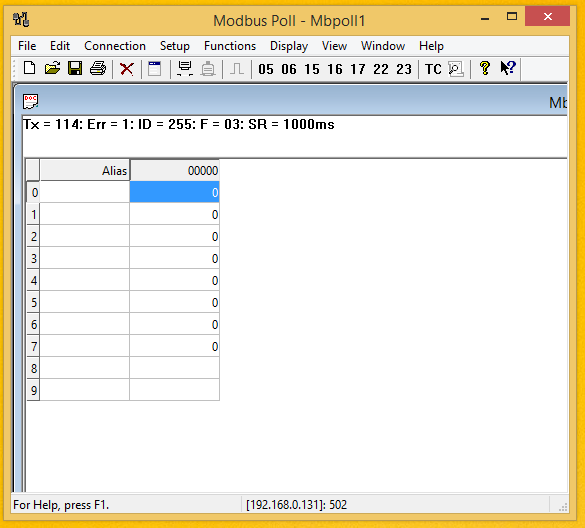585x528 pixels.
Task: Click the red X Delete icon
Action: 127,69
